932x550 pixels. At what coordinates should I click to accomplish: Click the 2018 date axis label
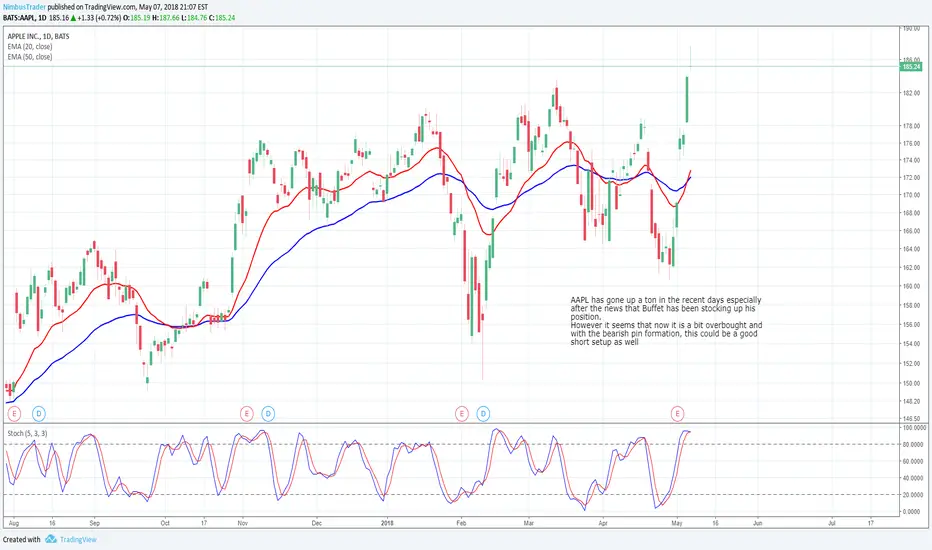tap(387, 523)
